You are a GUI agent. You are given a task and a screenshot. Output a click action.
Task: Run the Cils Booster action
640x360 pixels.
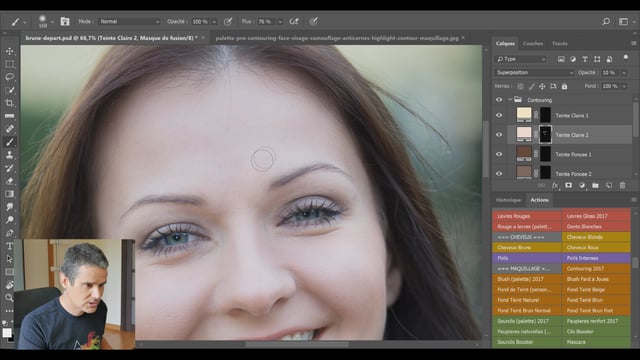[x=596, y=332]
